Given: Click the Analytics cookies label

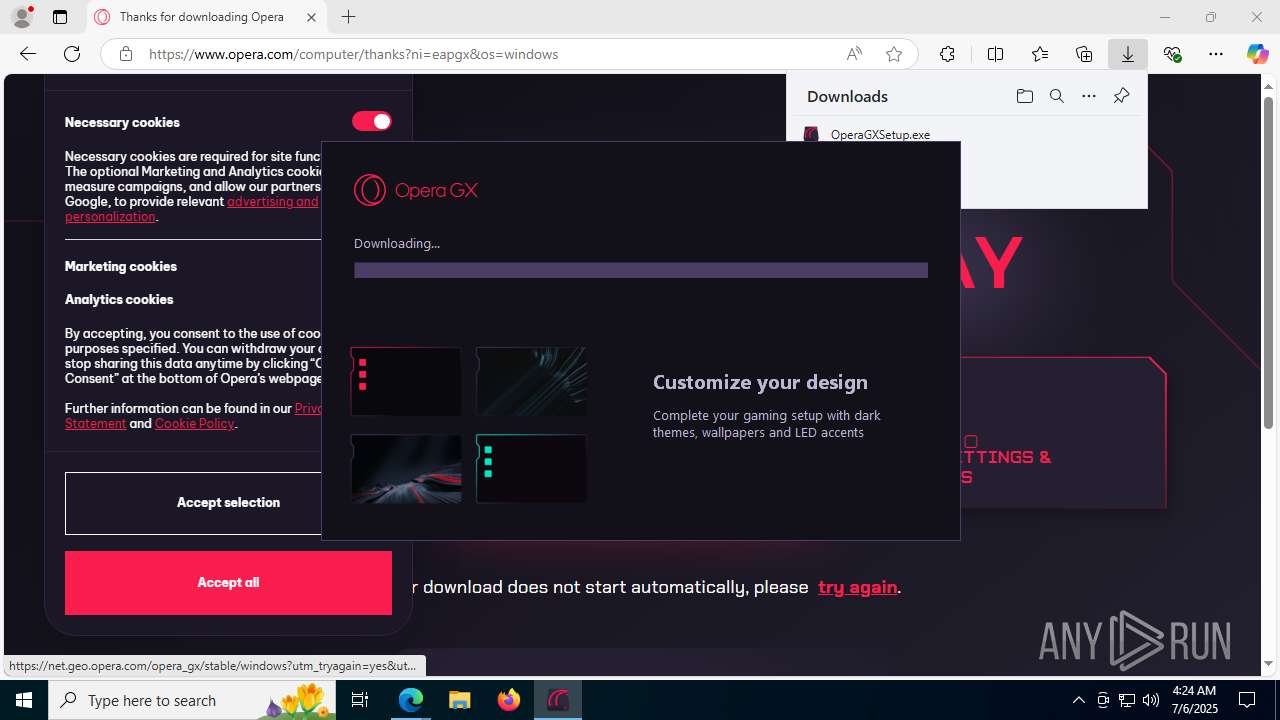Looking at the screenshot, I should coord(119,299).
